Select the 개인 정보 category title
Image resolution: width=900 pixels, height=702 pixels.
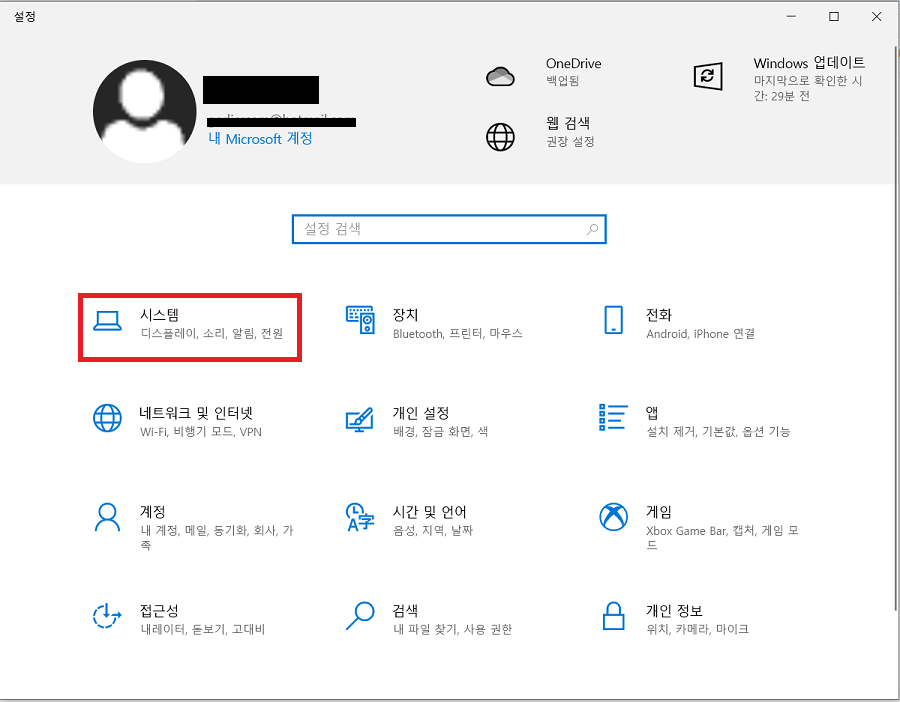pos(674,610)
